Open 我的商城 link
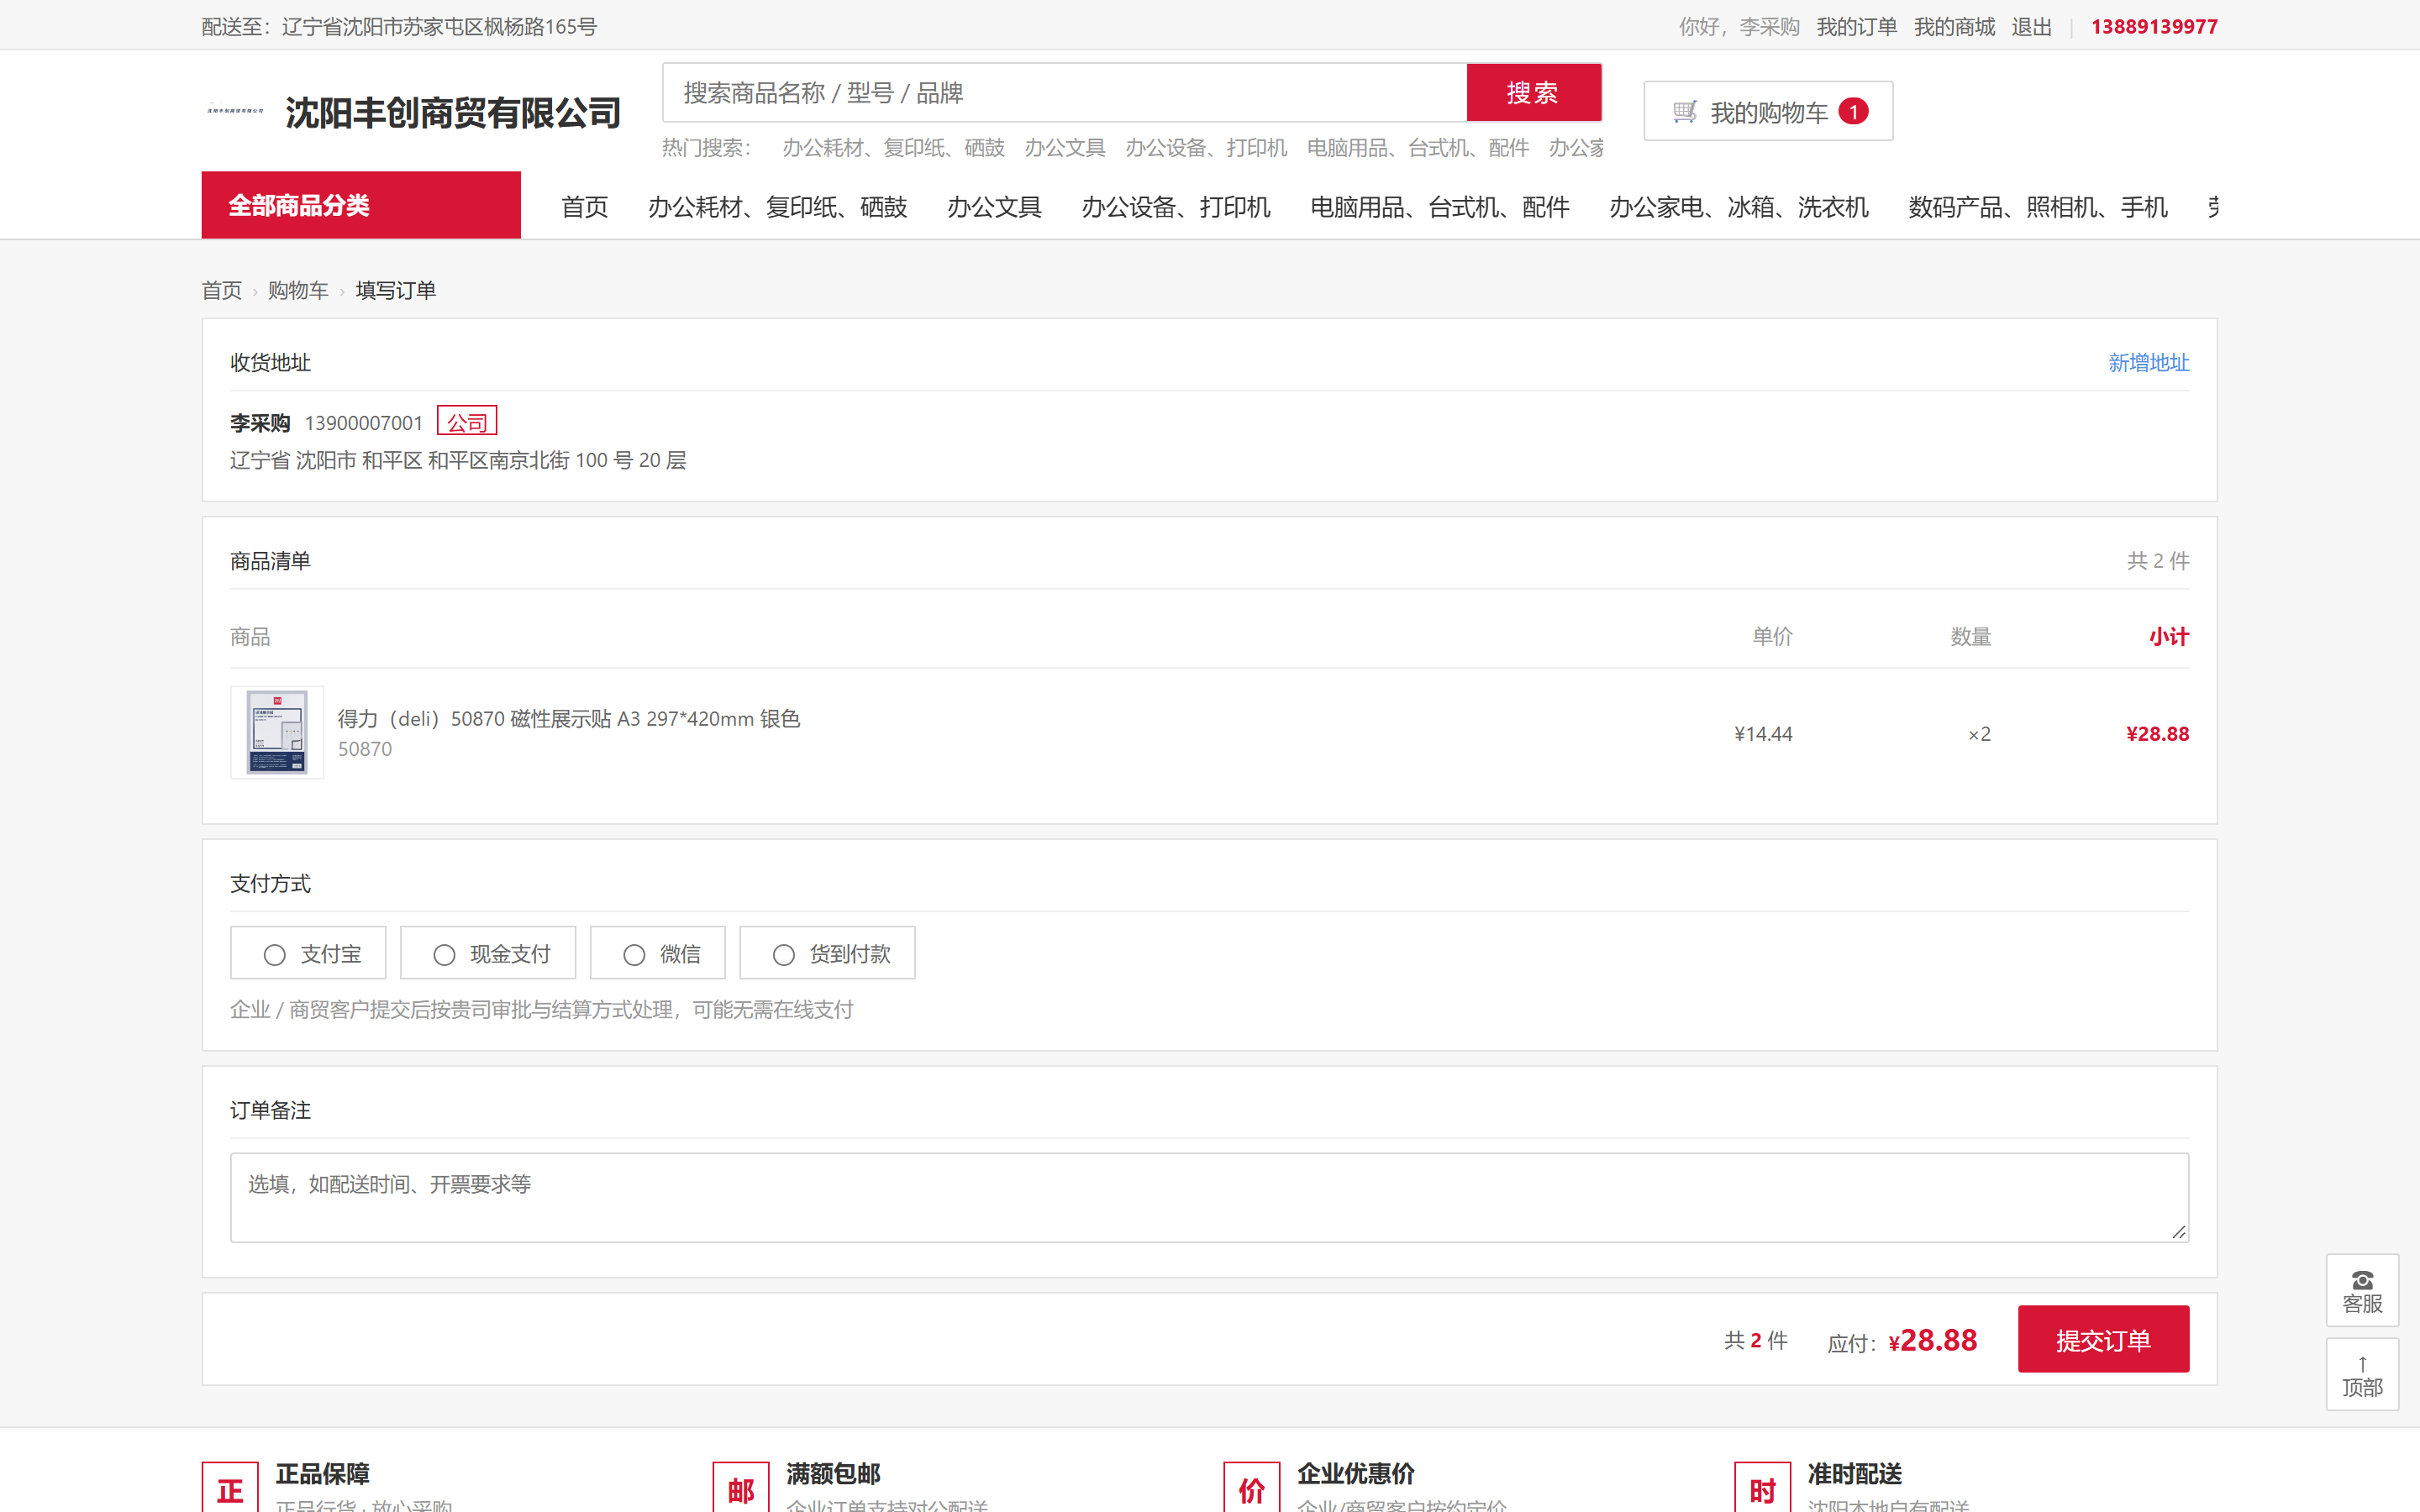This screenshot has width=2420, height=1512. tap(1954, 27)
